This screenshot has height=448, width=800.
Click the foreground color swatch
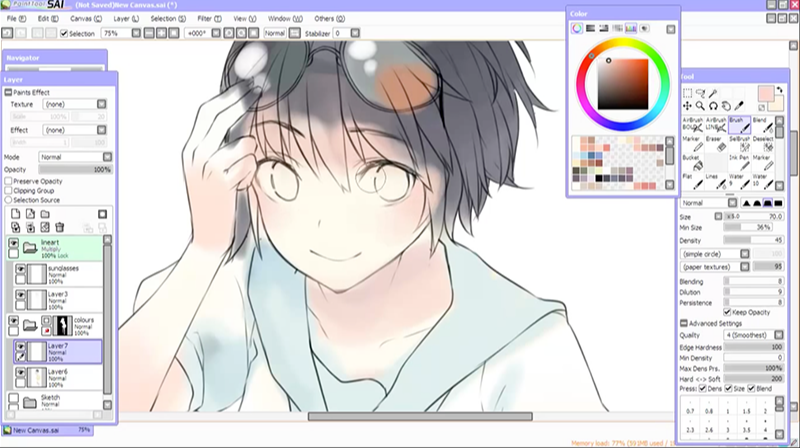pos(765,93)
